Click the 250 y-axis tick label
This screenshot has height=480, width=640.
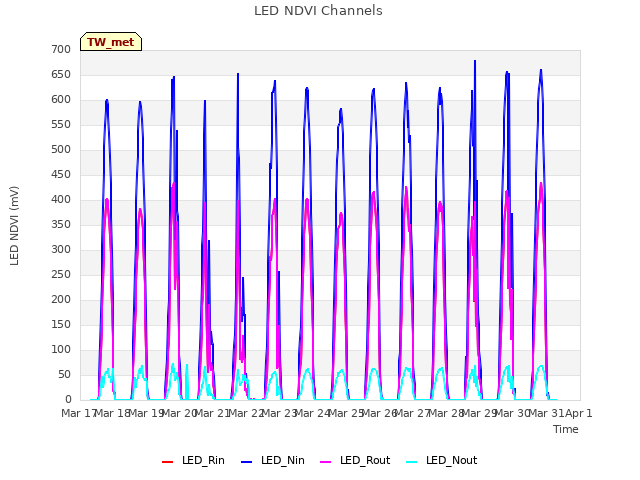click(61, 275)
